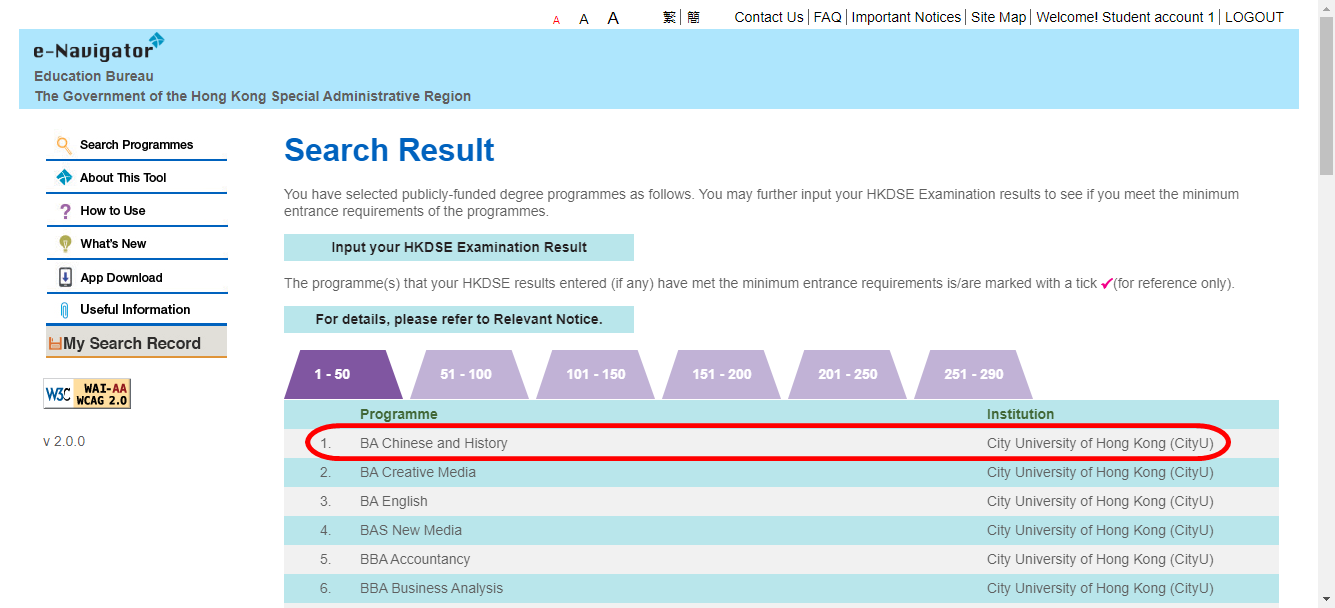Select the largest font size A

click(x=613, y=18)
